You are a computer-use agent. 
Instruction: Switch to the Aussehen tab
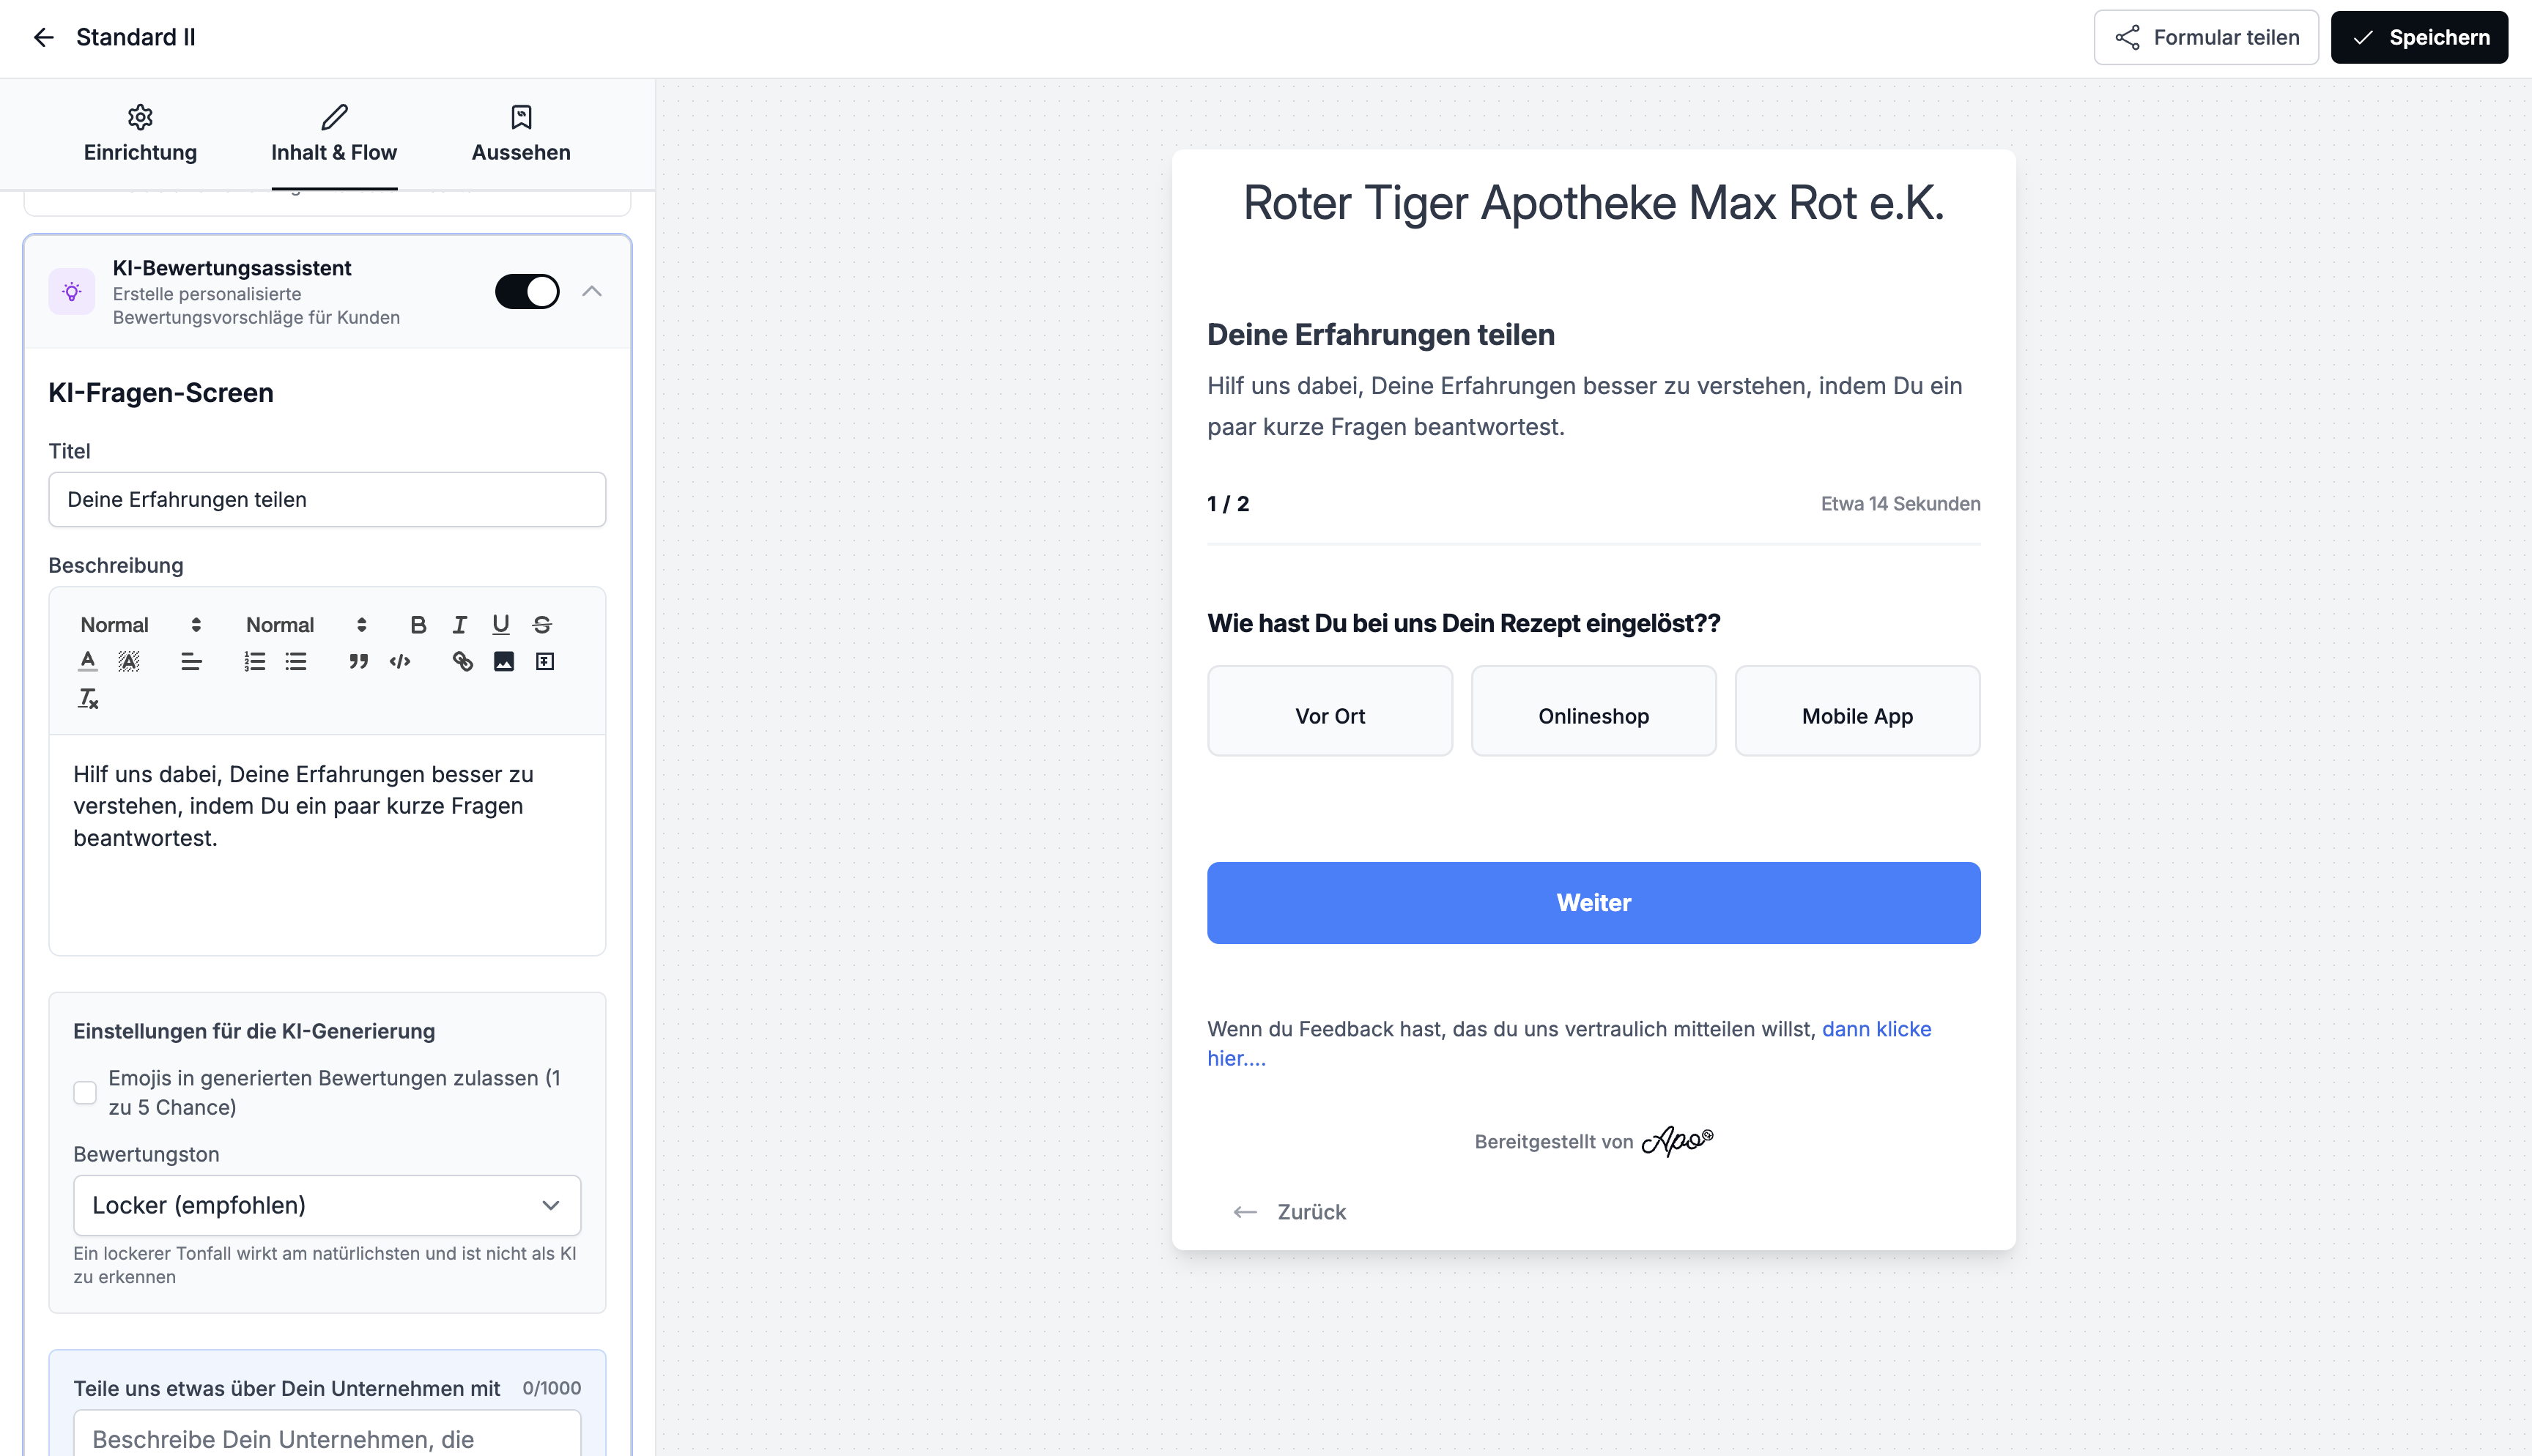point(520,134)
